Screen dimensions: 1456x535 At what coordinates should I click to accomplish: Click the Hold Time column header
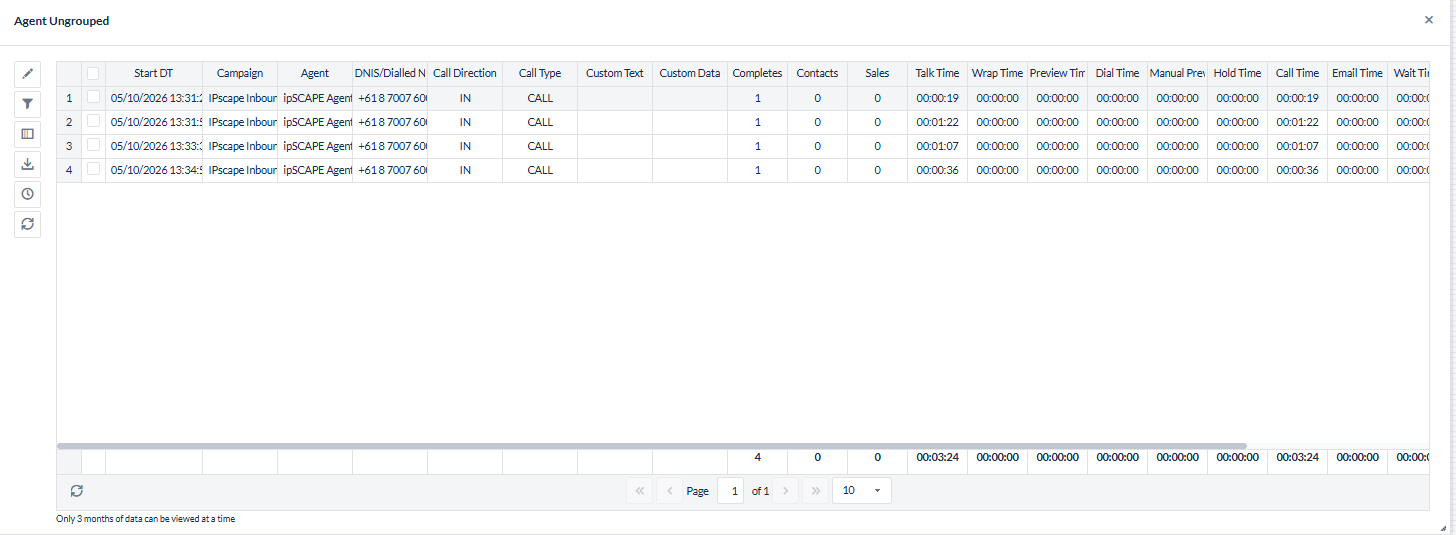pos(1237,73)
